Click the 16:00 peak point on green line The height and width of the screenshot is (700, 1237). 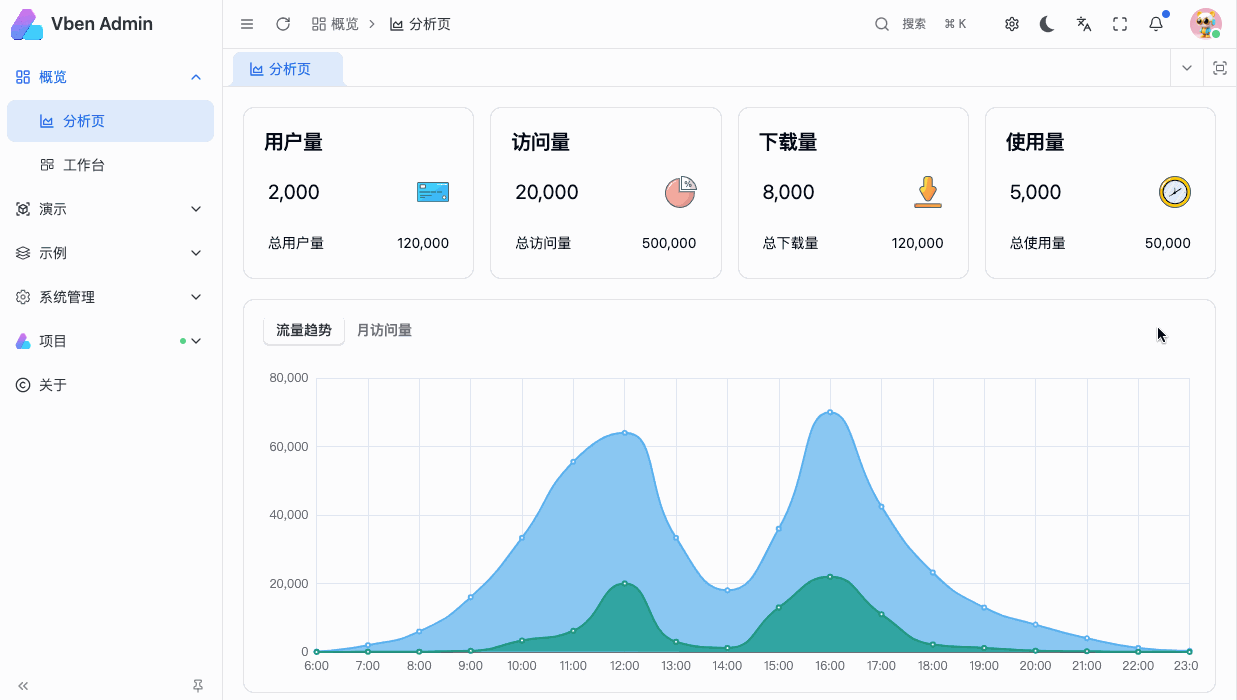point(830,576)
